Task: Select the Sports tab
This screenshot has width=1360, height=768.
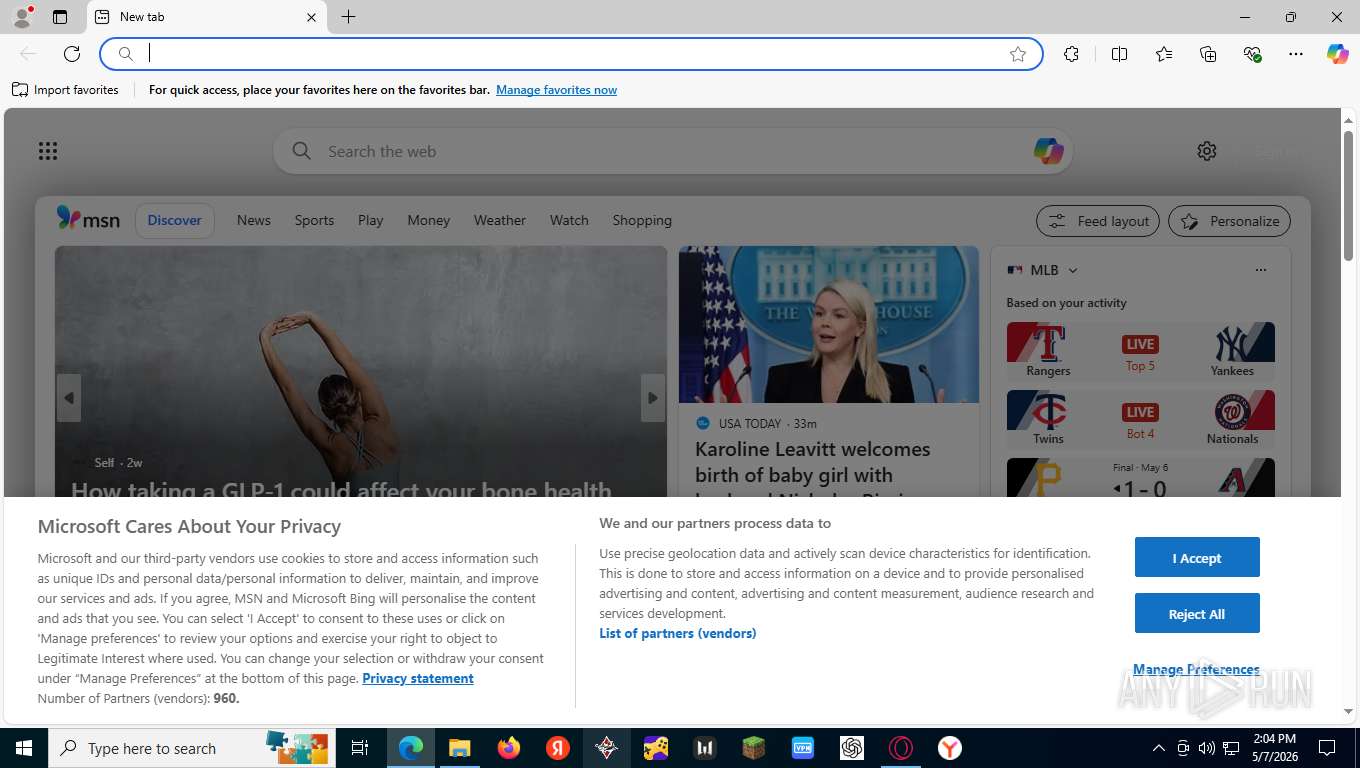Action: pyautogui.click(x=314, y=220)
